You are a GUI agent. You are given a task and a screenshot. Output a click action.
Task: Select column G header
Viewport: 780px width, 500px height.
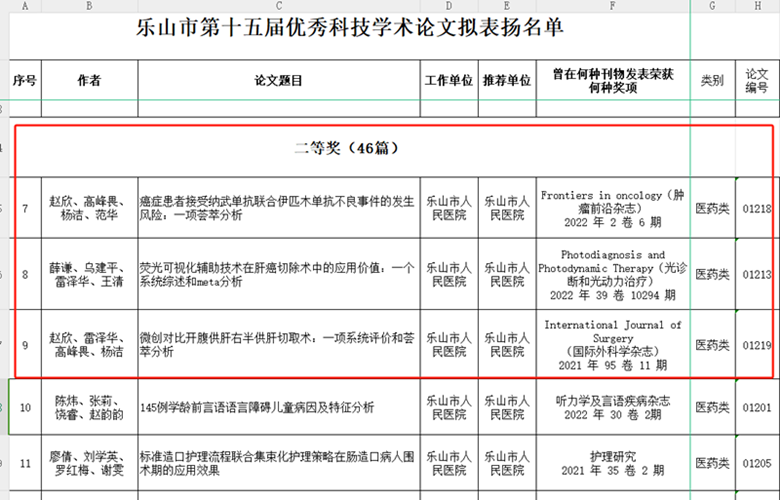click(712, 5)
